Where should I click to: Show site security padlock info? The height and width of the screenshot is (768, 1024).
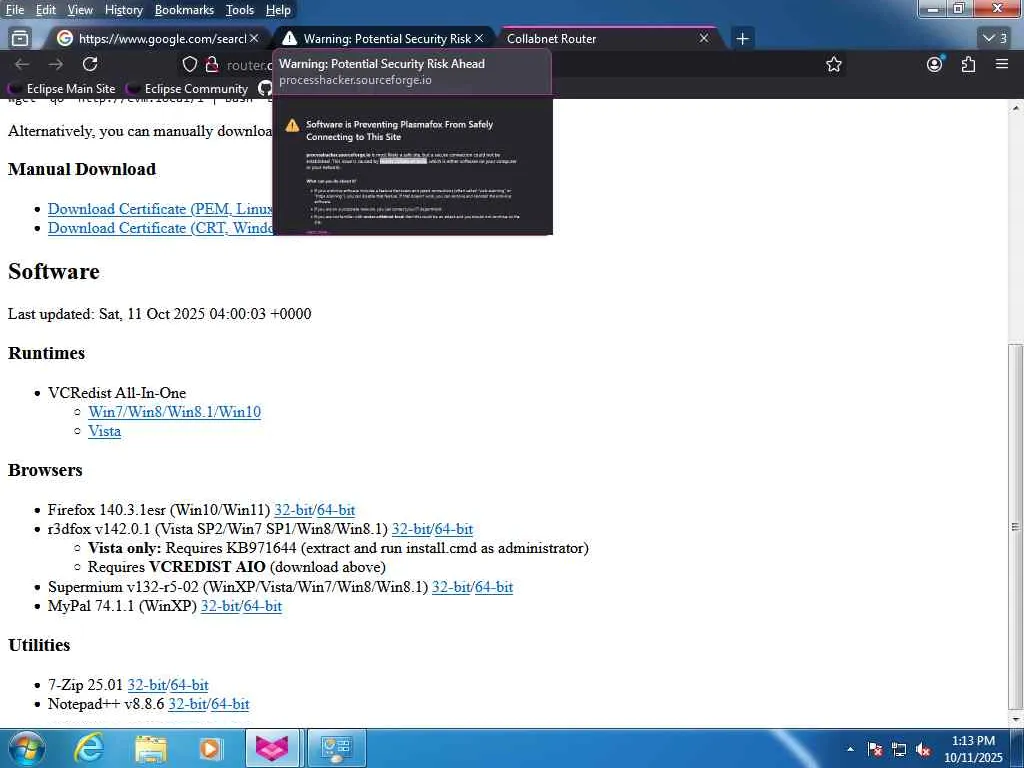coord(212,64)
